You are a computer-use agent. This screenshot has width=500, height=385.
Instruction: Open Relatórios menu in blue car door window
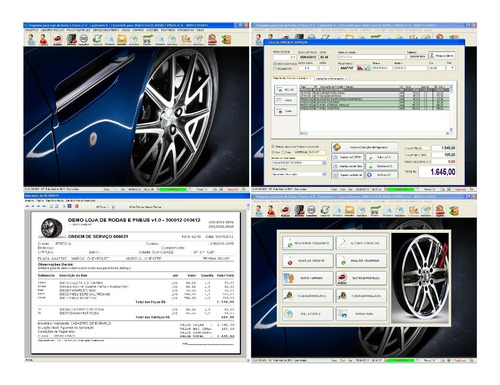(x=168, y=30)
